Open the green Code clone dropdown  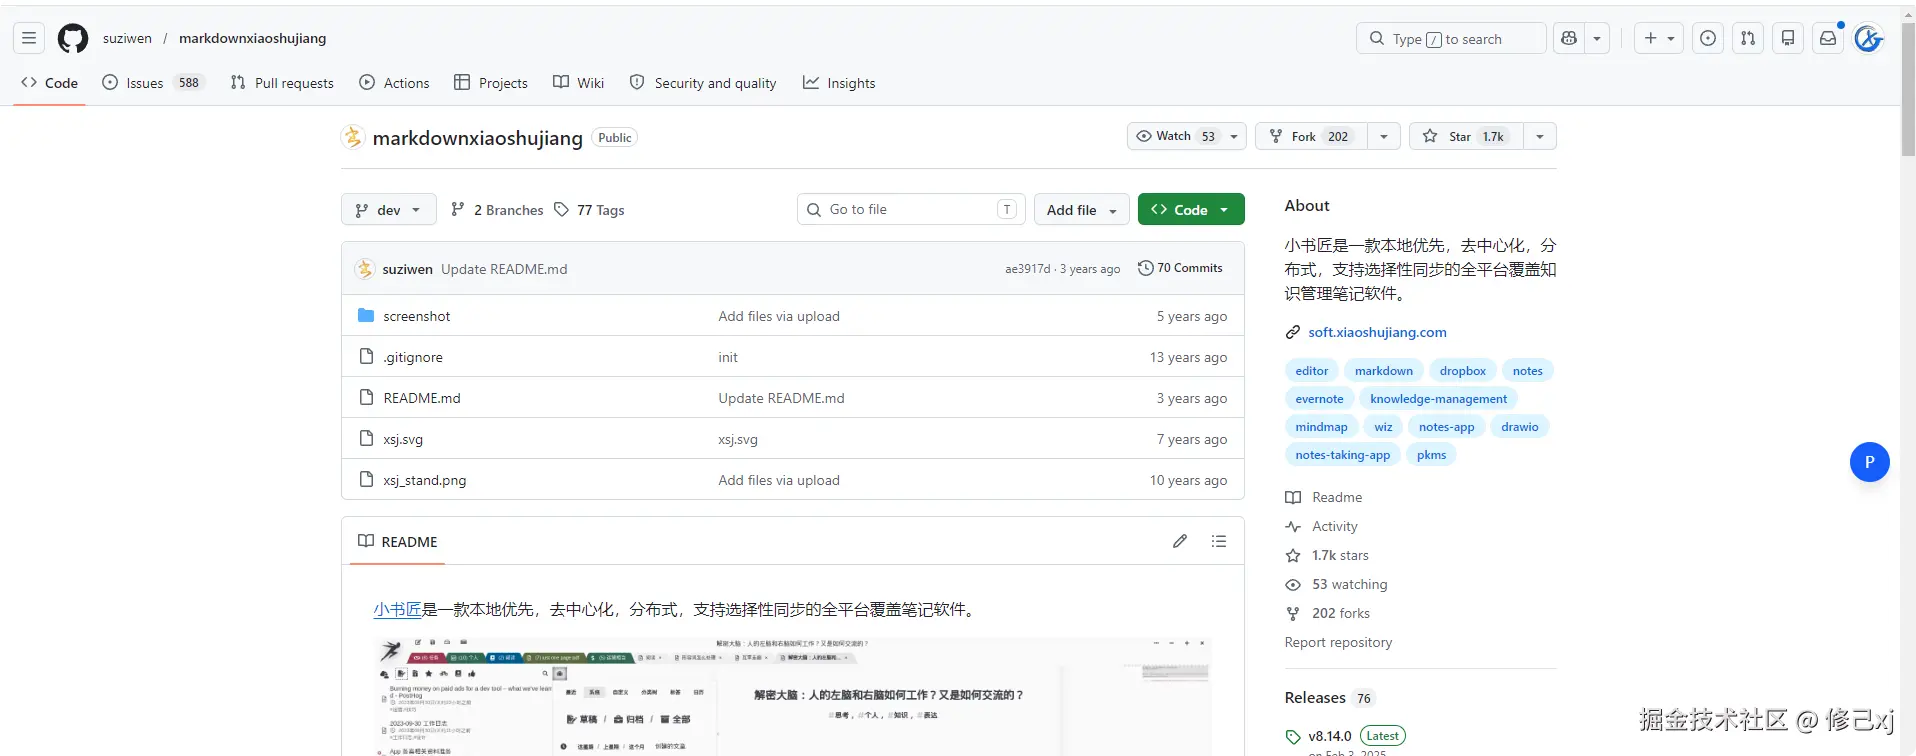pyautogui.click(x=1191, y=210)
